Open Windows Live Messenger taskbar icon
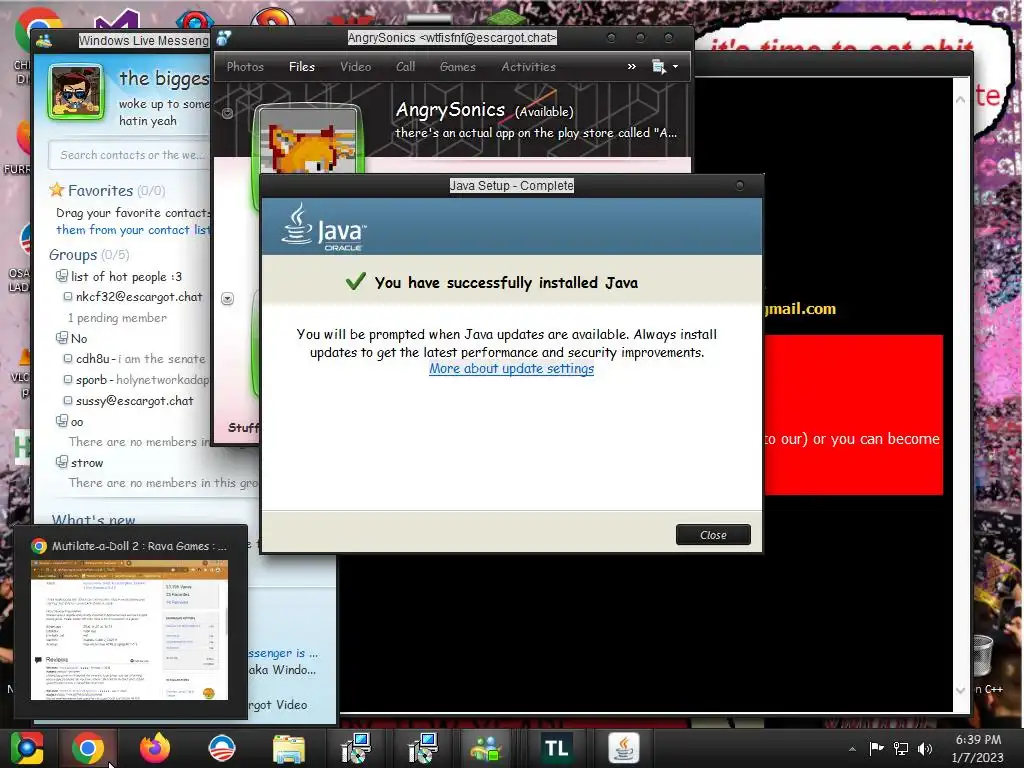This screenshot has height=768, width=1024. 486,748
